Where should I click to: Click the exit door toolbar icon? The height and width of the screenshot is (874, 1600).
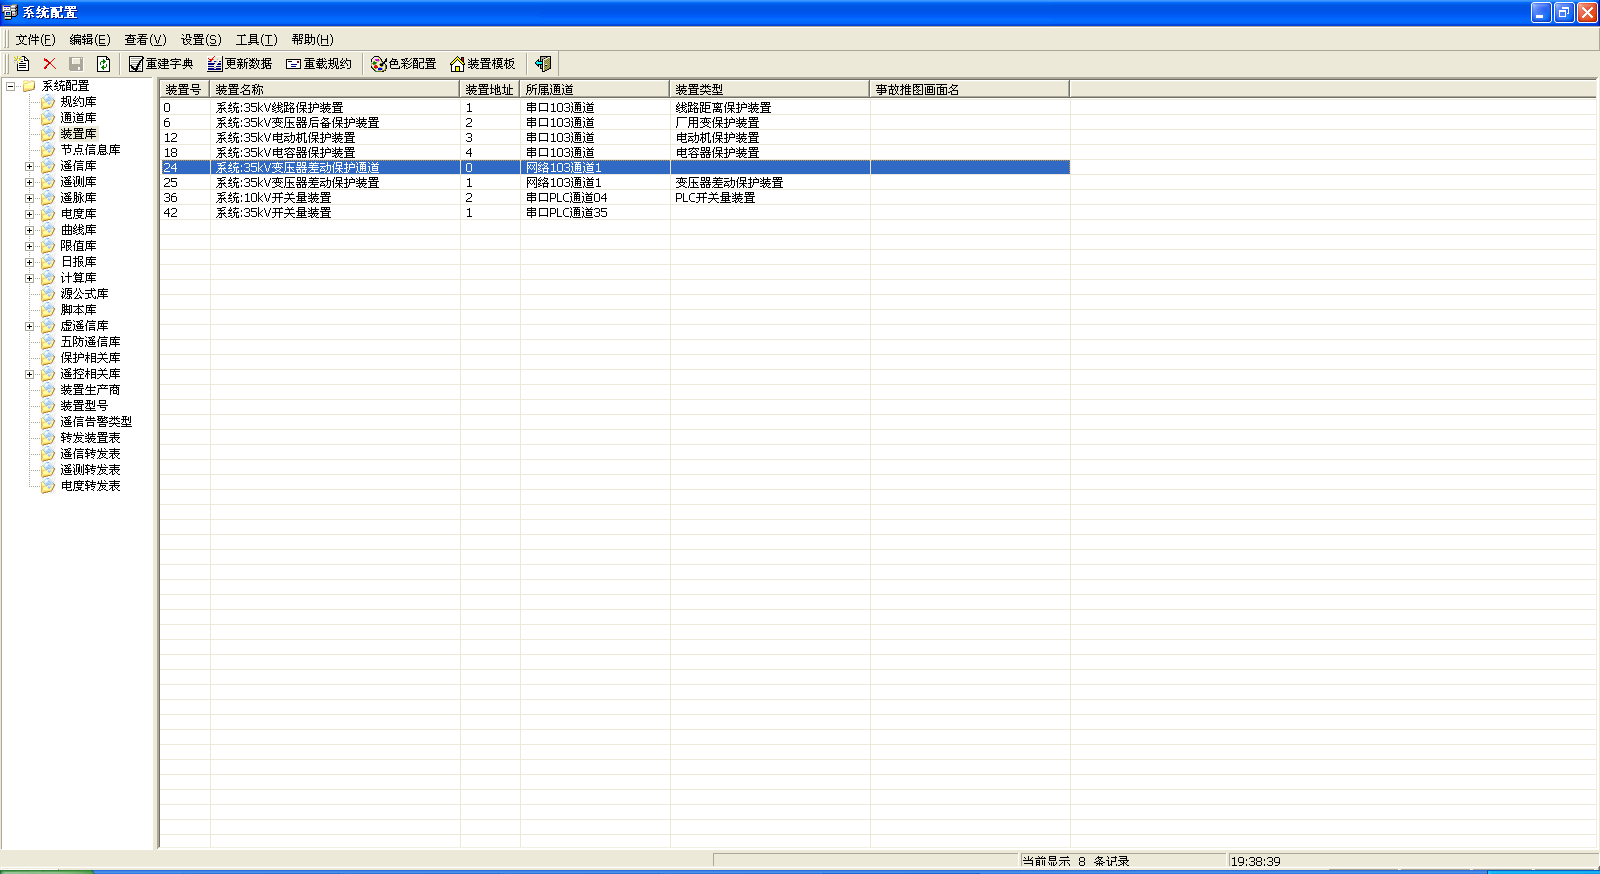tap(542, 64)
